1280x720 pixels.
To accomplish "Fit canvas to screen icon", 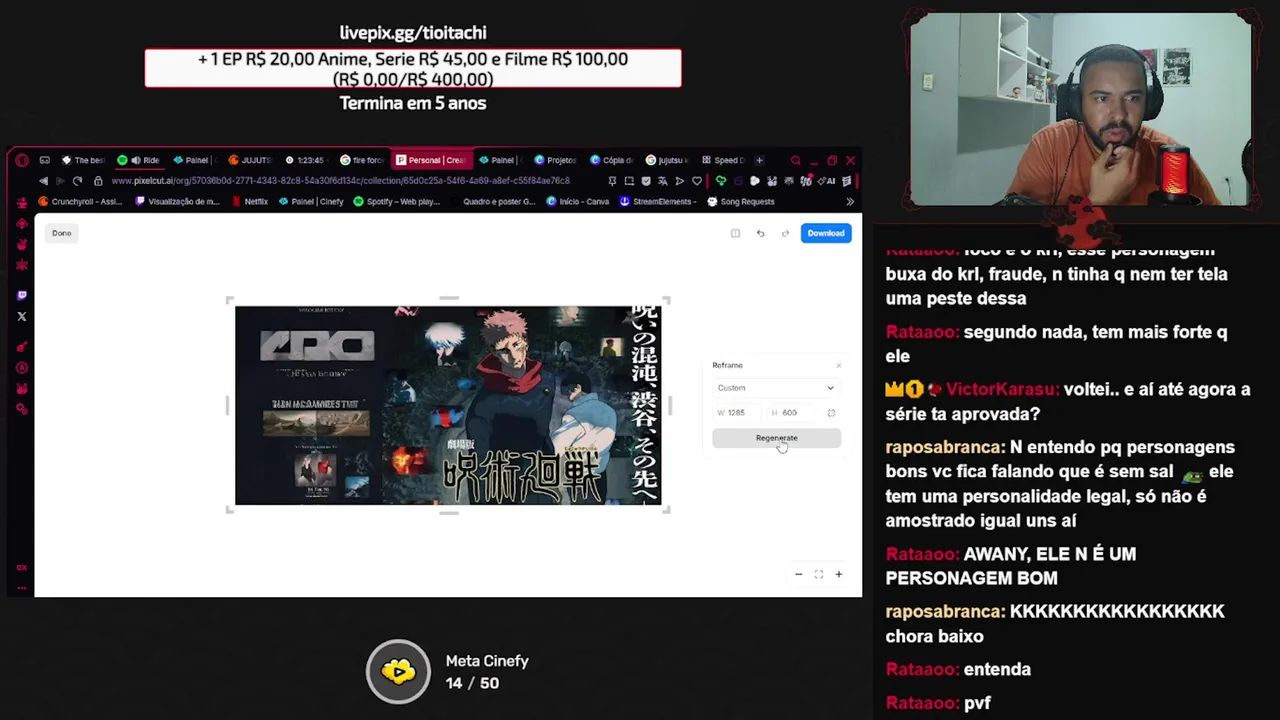I will pos(818,574).
